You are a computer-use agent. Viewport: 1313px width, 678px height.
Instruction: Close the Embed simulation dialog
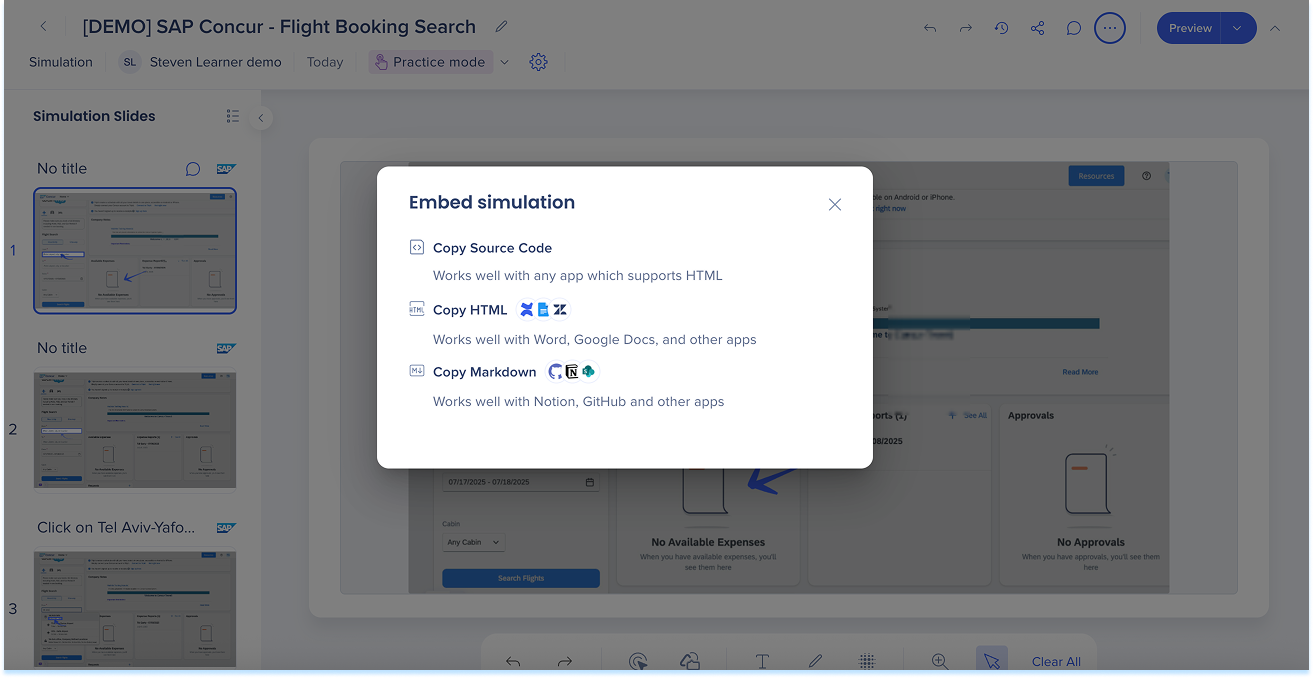[835, 204]
